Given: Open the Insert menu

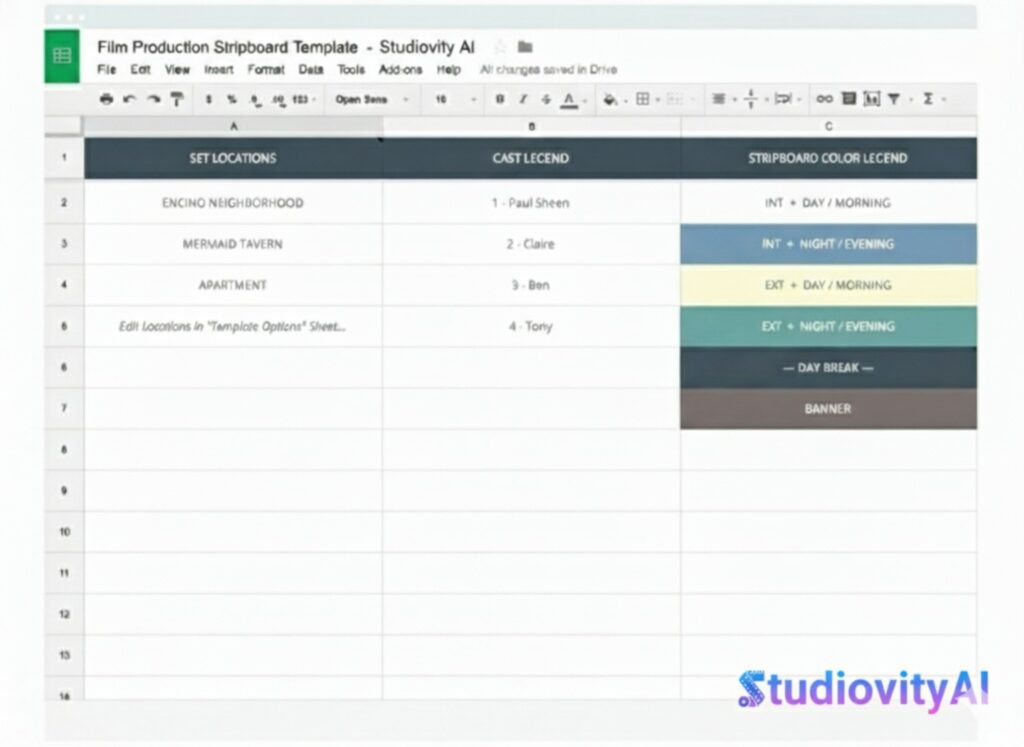Looking at the screenshot, I should coord(219,69).
